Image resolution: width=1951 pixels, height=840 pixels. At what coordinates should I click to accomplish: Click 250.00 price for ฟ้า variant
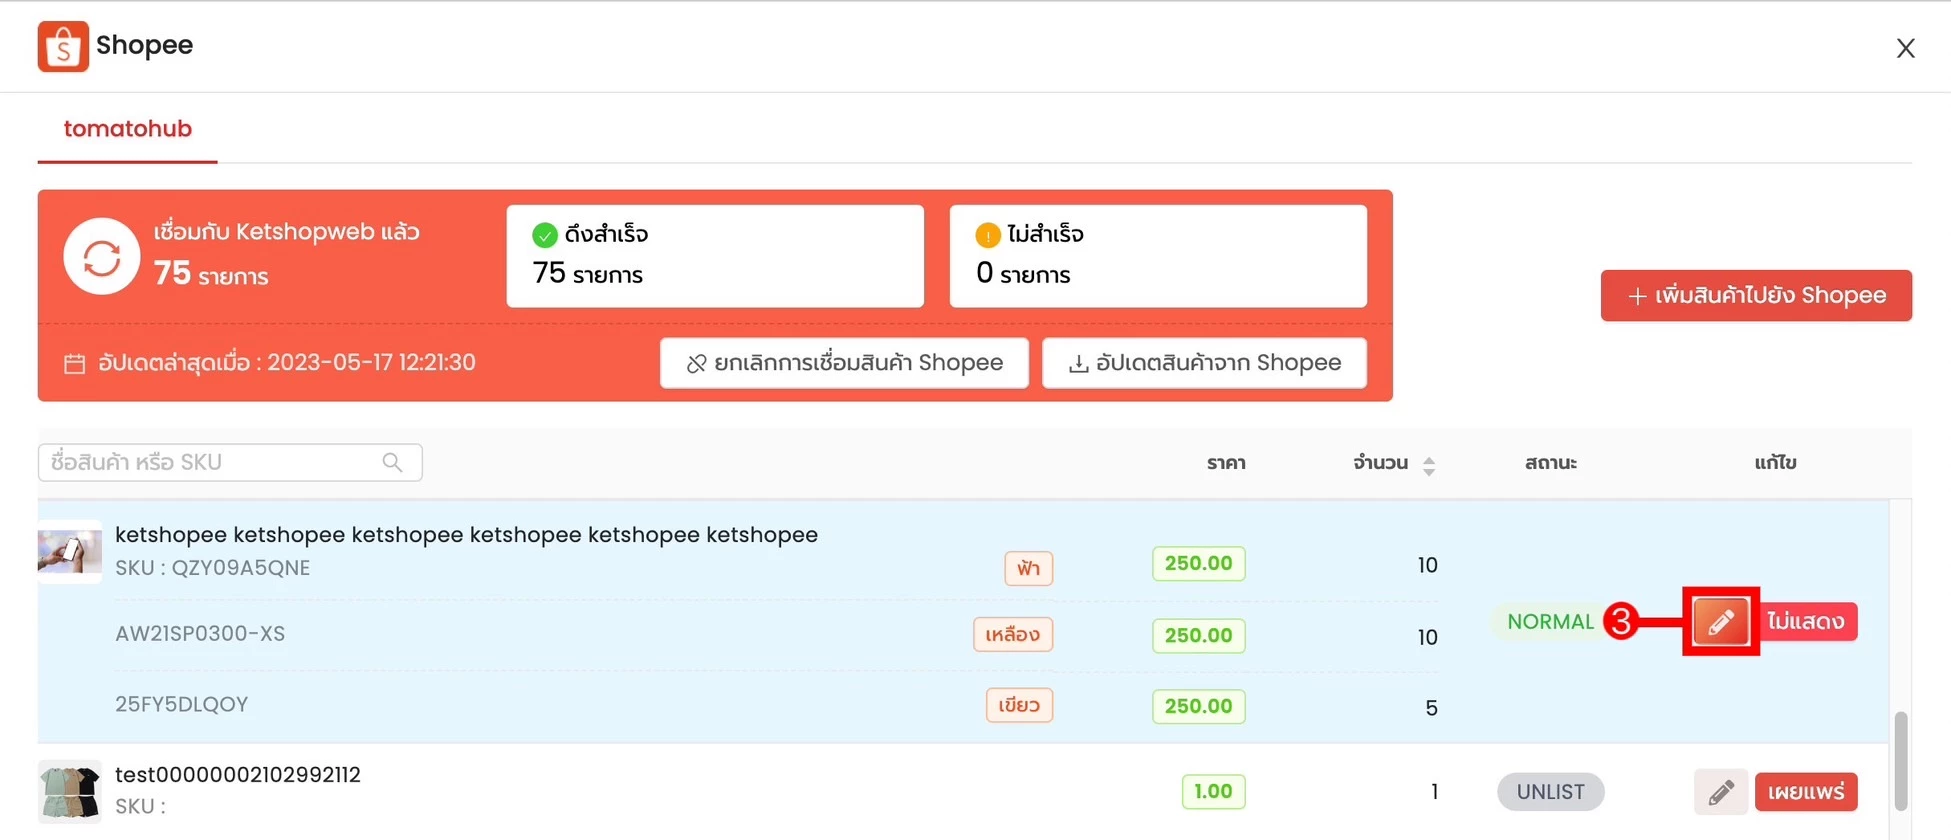tap(1198, 563)
